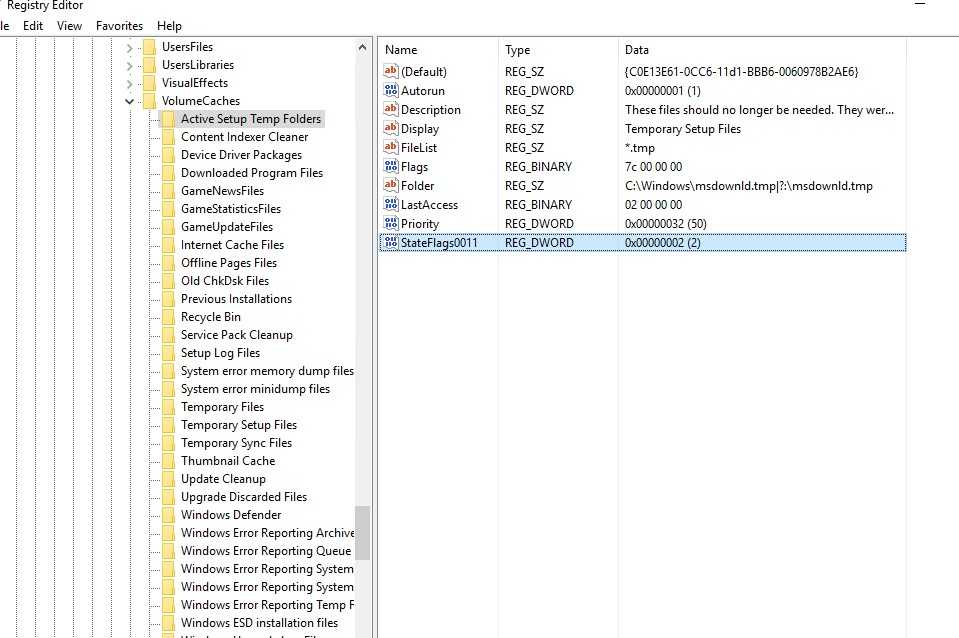Click the Autorun DWORD icon

[391, 91]
